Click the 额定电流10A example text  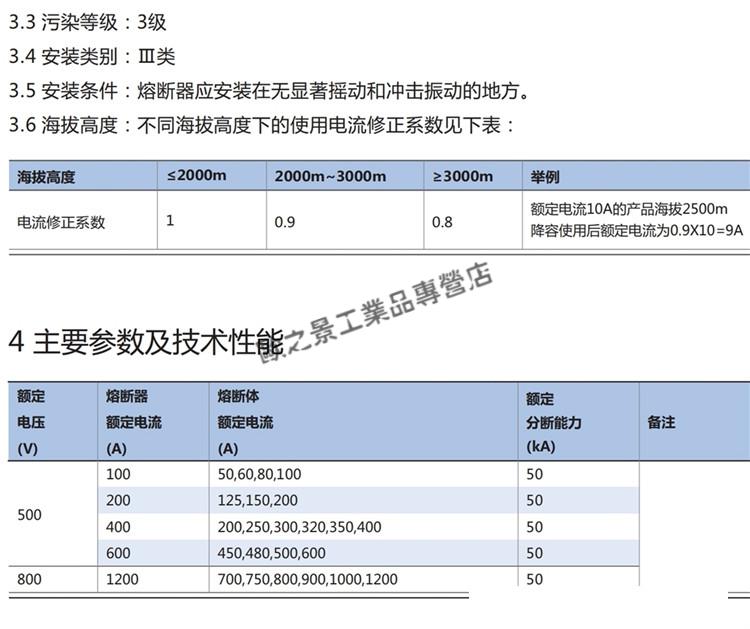(x=628, y=209)
